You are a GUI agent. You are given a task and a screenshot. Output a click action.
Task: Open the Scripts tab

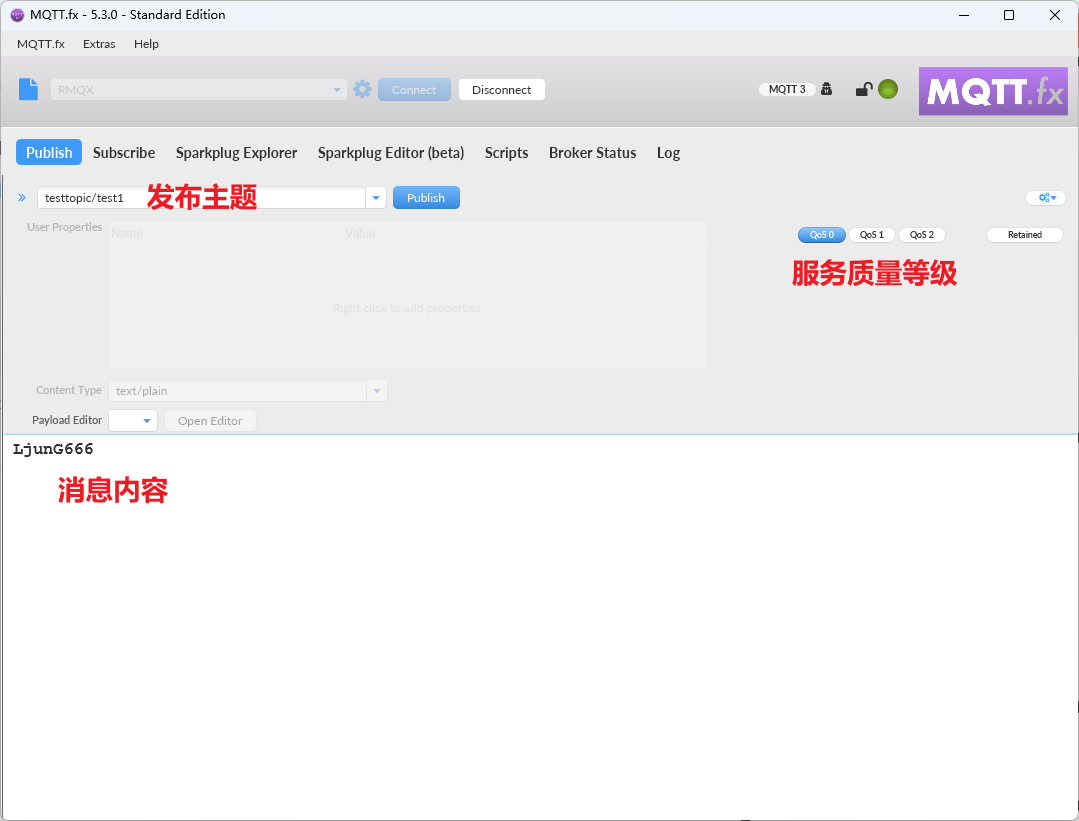[x=506, y=153]
